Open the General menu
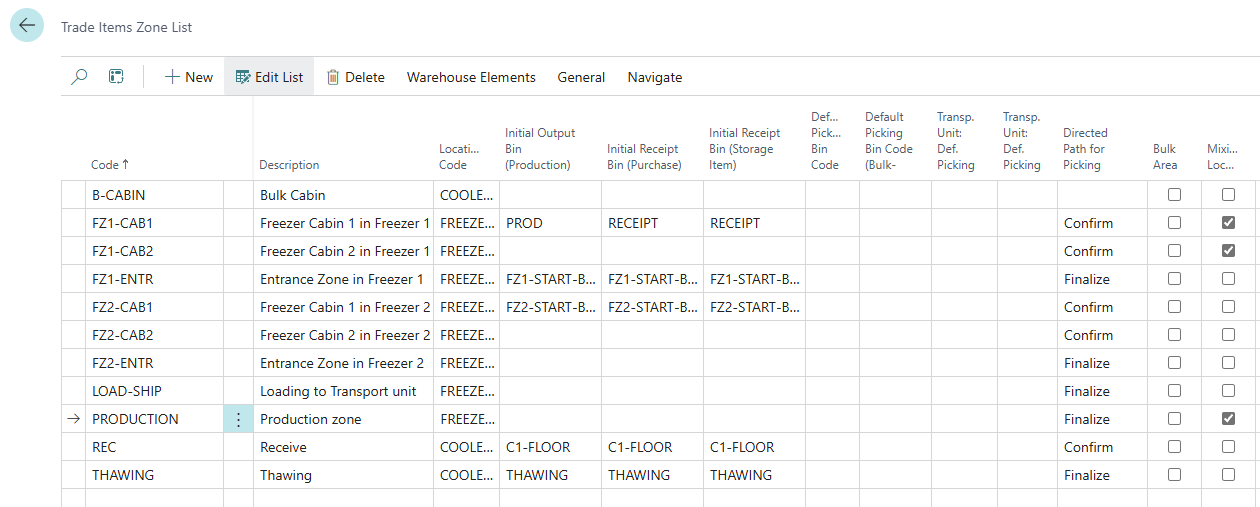This screenshot has height=507, width=1260. click(x=581, y=77)
